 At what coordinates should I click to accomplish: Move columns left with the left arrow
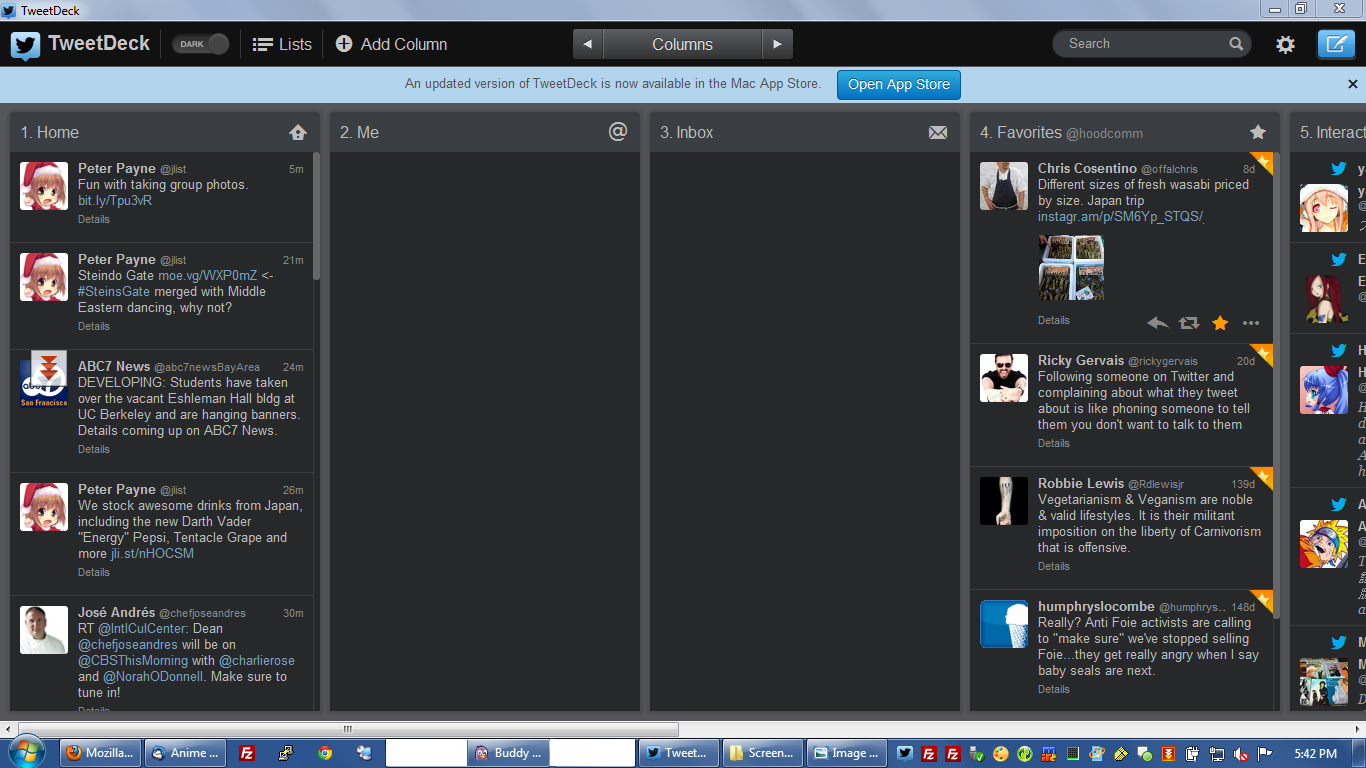[x=588, y=44]
